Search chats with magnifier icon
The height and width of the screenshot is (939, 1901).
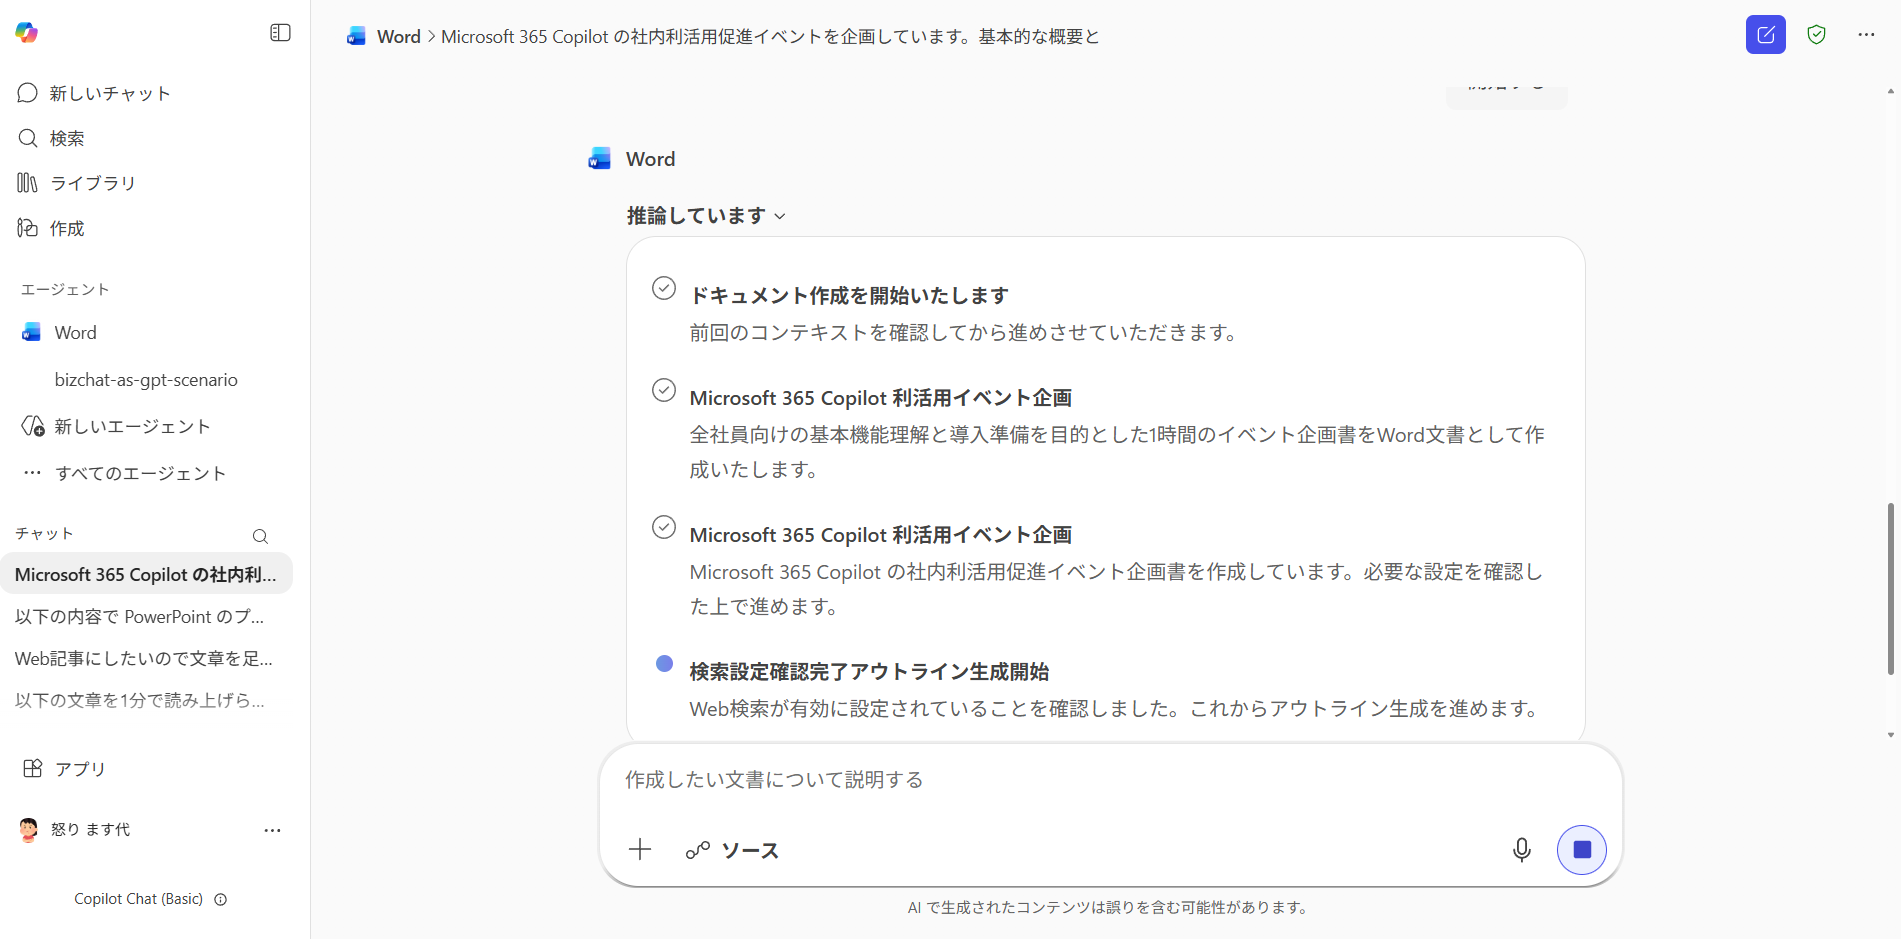[x=260, y=536]
